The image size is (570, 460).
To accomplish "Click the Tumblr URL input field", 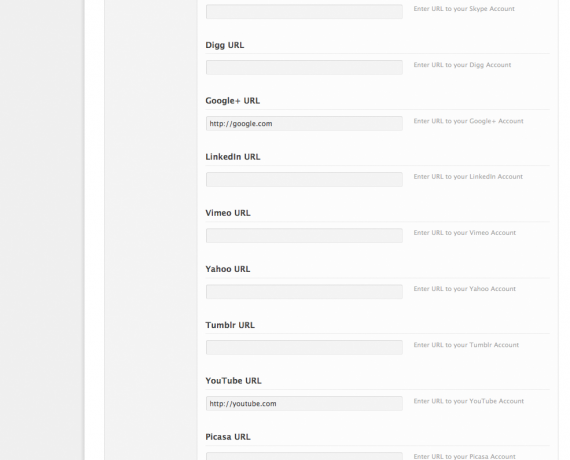I will click(x=304, y=347).
